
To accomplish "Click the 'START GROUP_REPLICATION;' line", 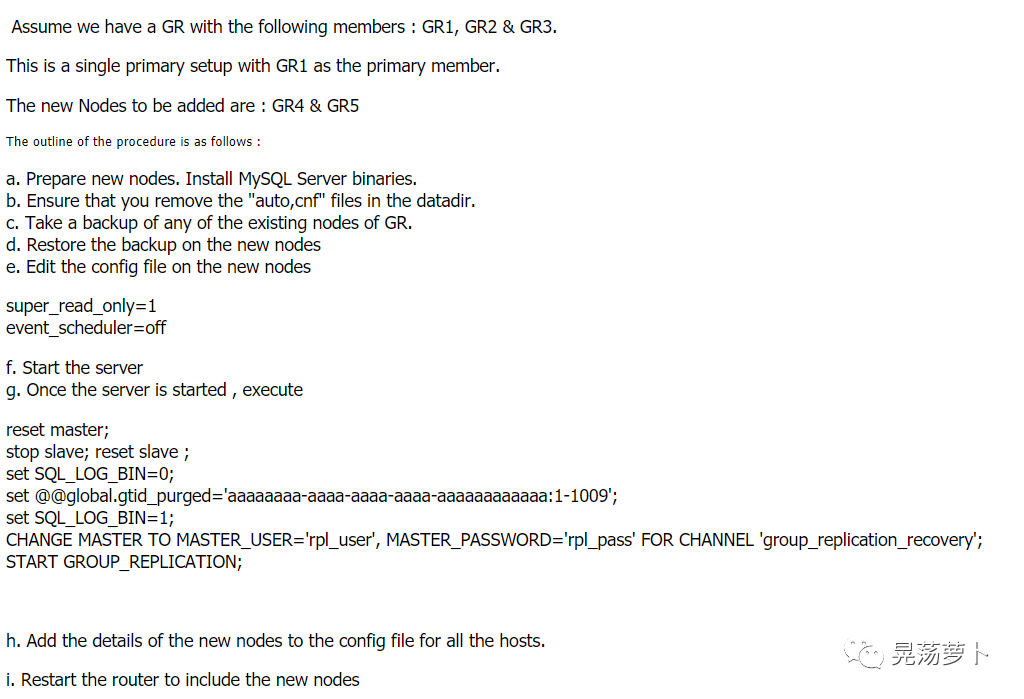I will click(x=124, y=562).
